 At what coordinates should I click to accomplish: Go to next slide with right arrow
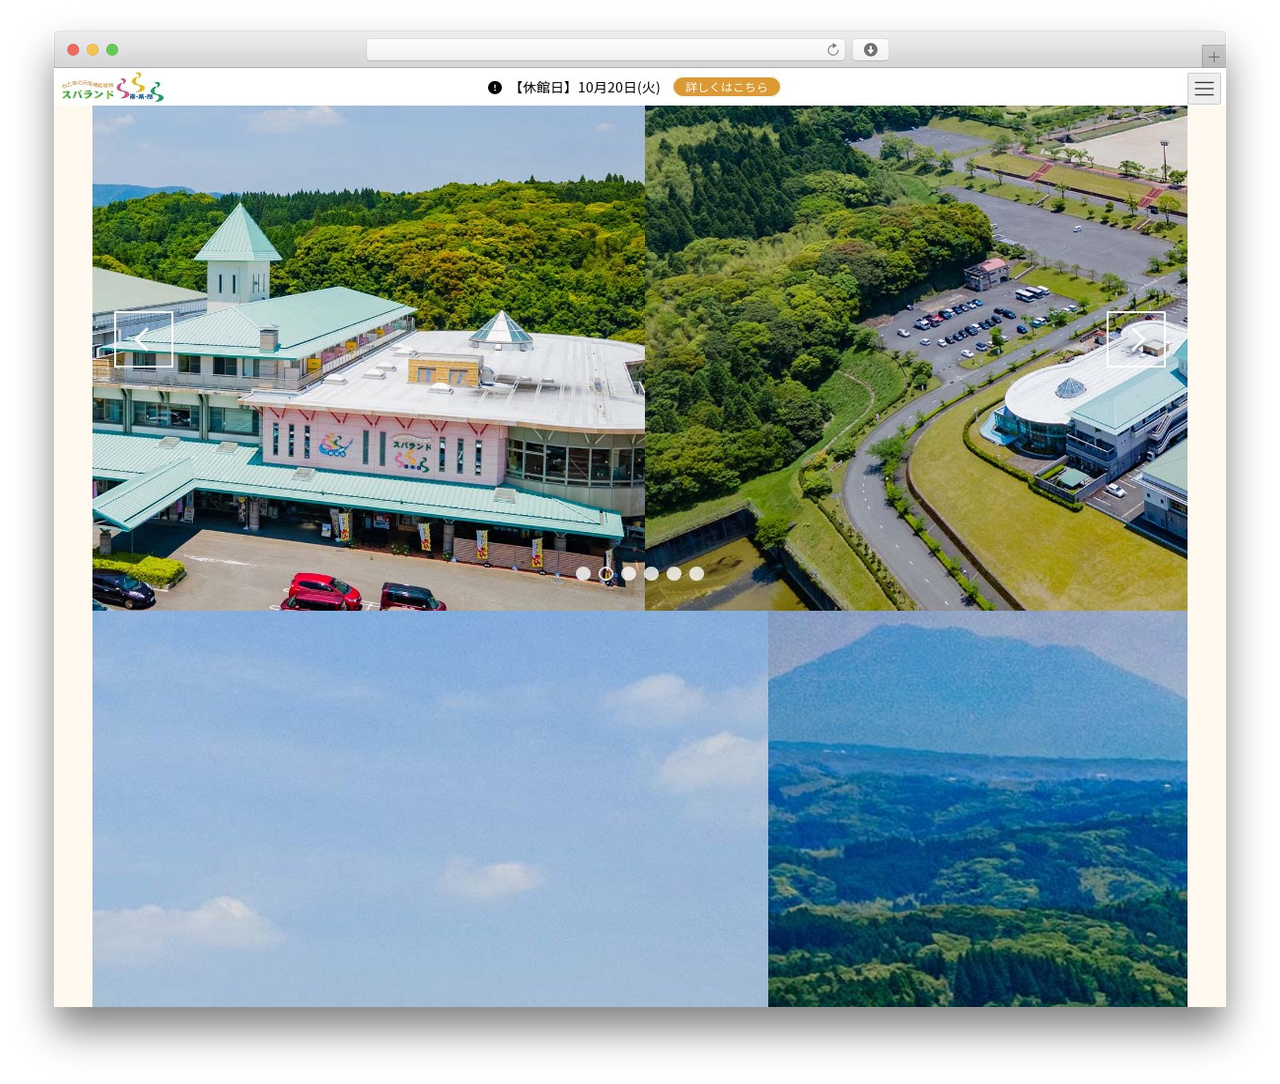coord(1136,339)
